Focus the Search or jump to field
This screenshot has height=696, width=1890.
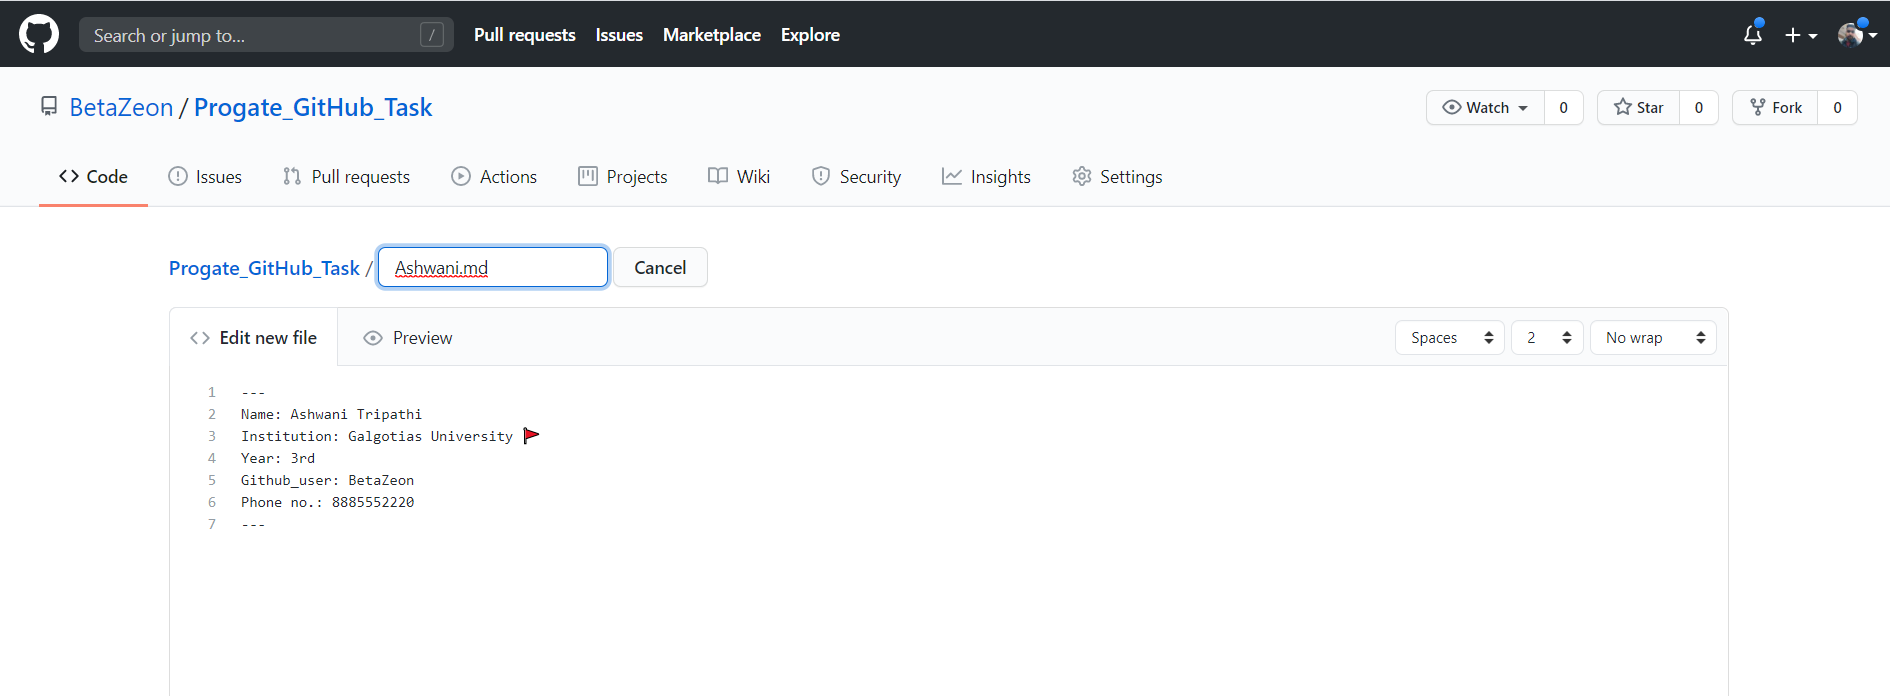[266, 35]
